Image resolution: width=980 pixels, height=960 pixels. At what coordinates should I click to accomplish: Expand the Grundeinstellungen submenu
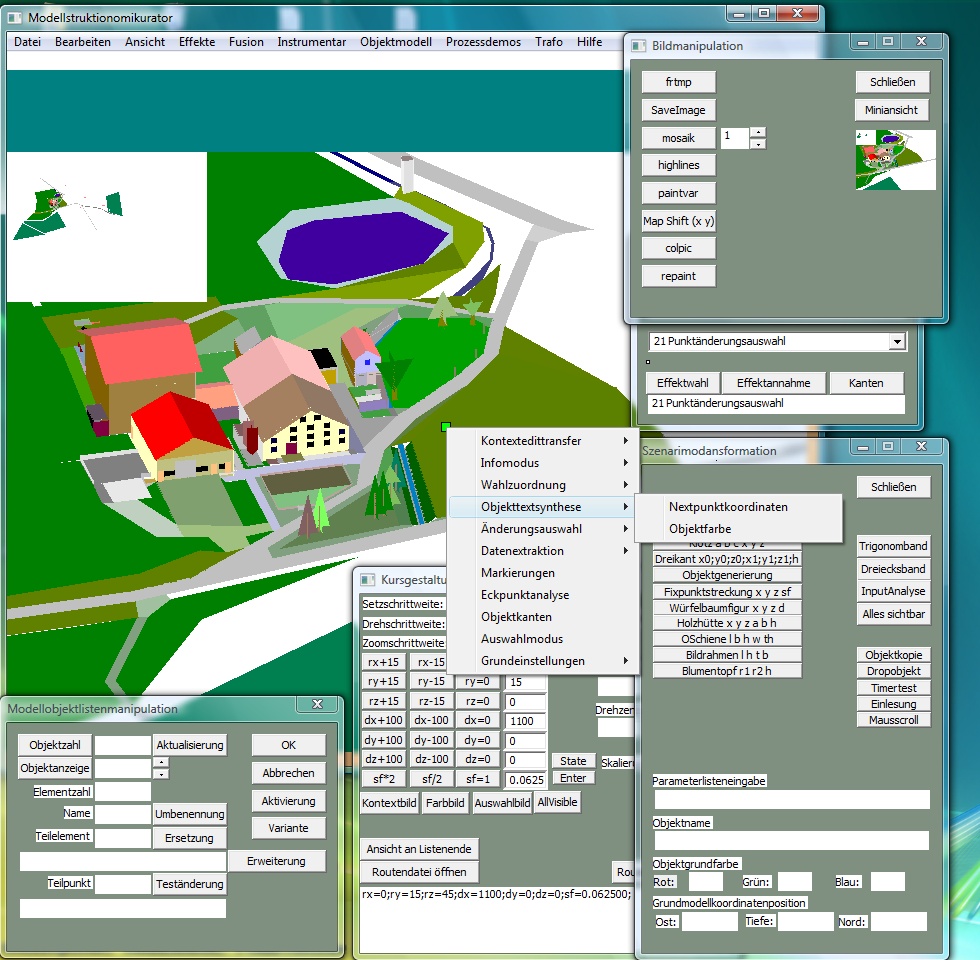[542, 661]
